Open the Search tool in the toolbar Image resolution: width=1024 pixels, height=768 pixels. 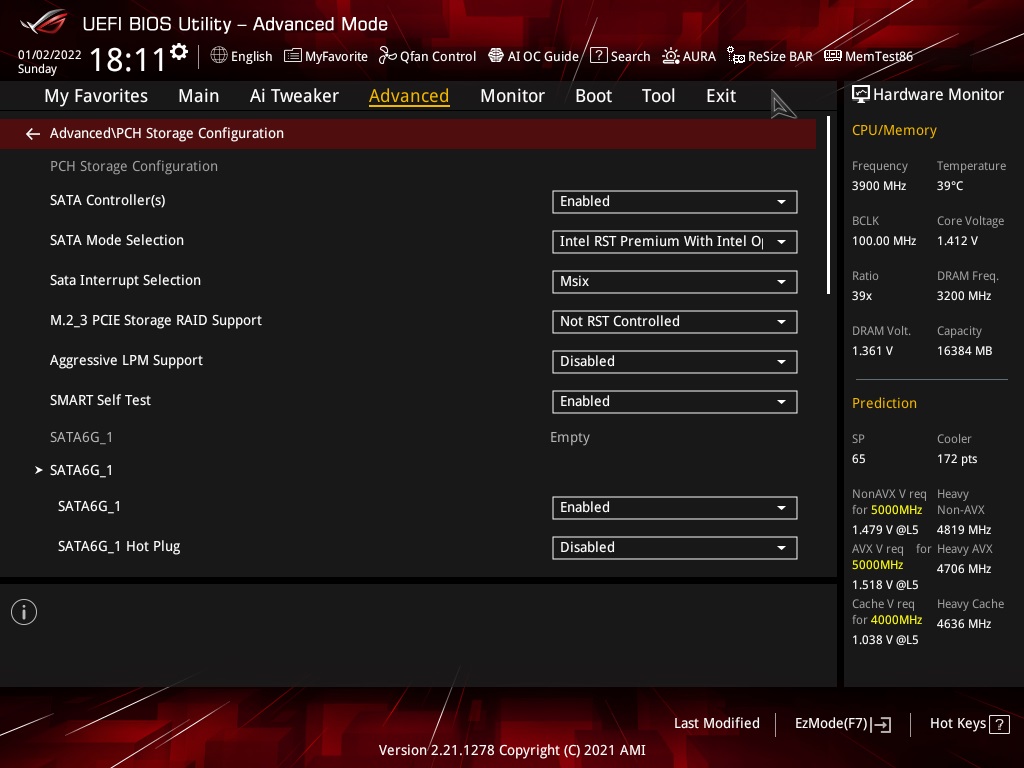tap(620, 57)
